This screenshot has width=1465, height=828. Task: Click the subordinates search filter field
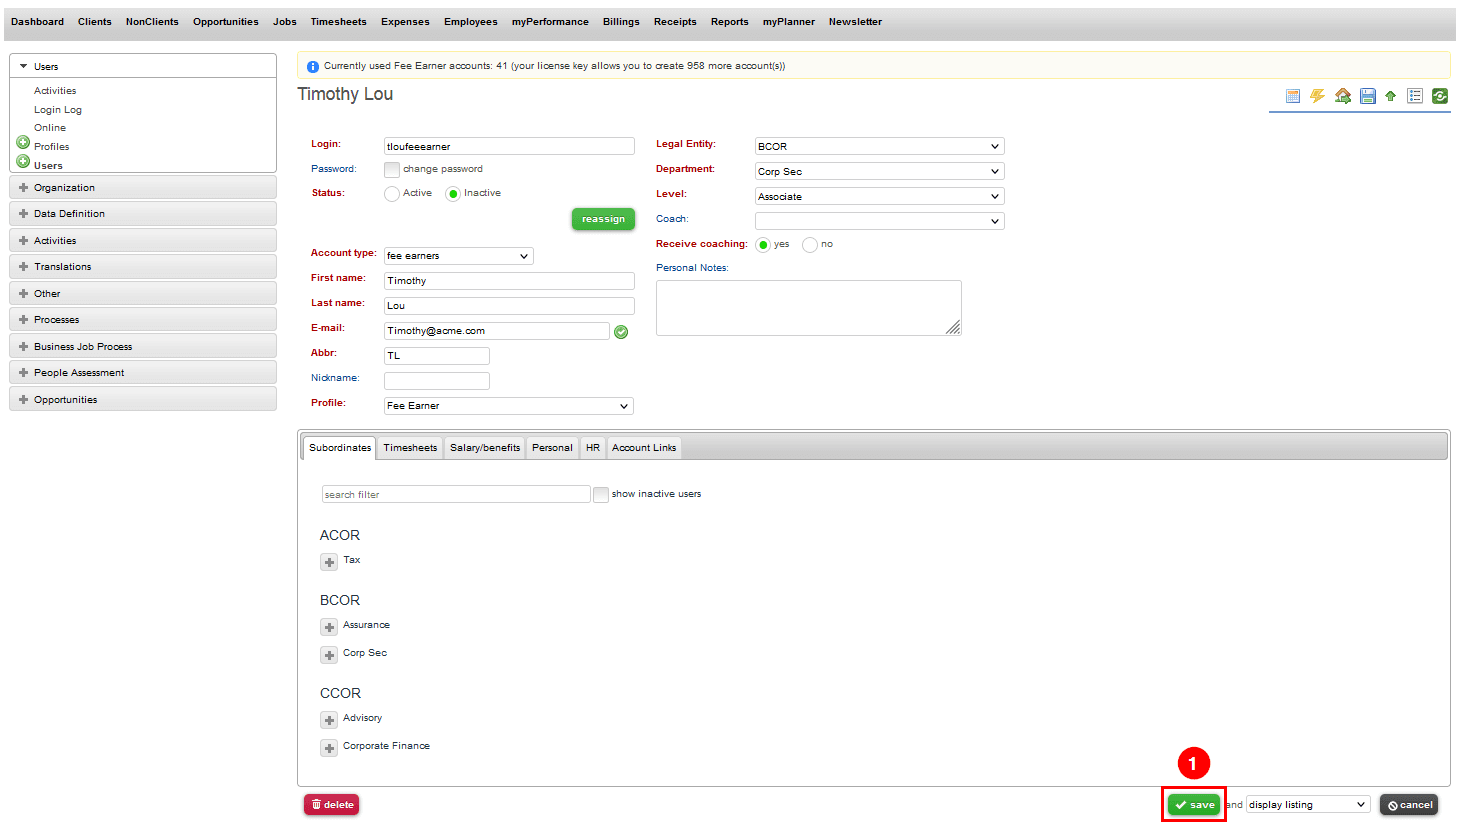coord(456,495)
